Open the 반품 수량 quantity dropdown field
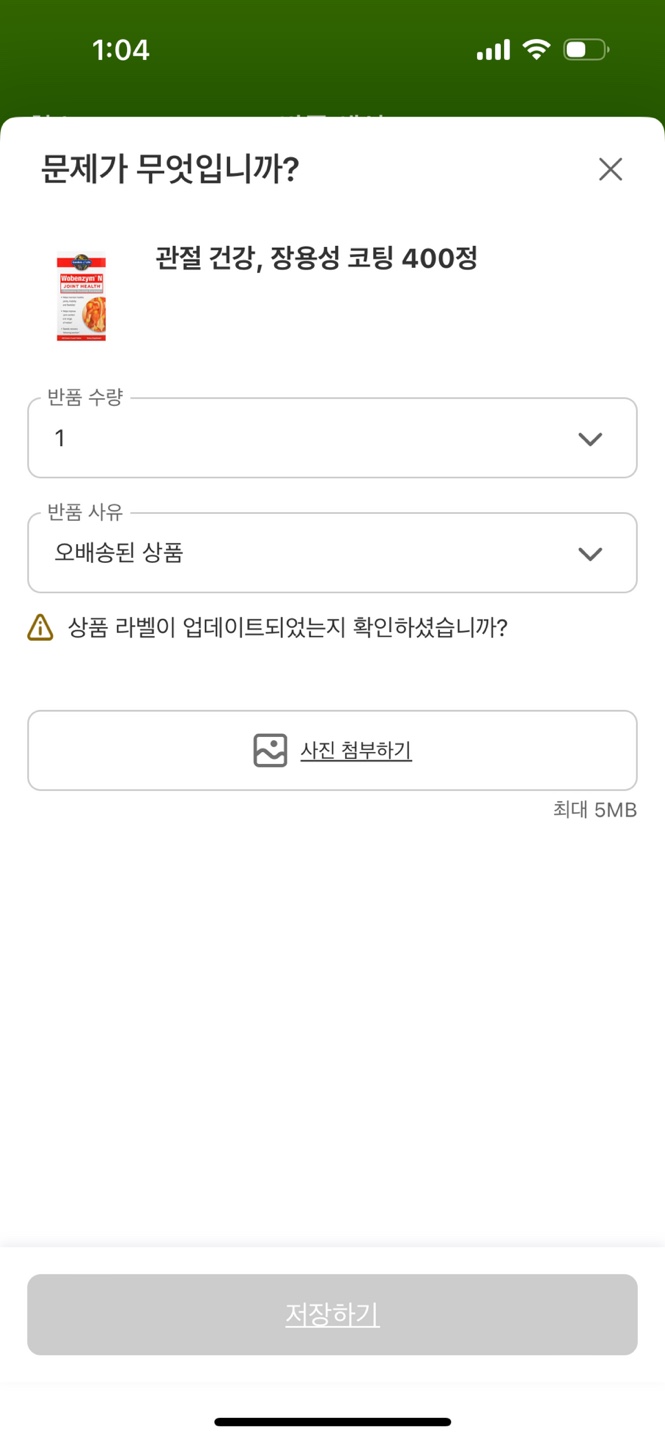The width and height of the screenshot is (665, 1440). 300,438
